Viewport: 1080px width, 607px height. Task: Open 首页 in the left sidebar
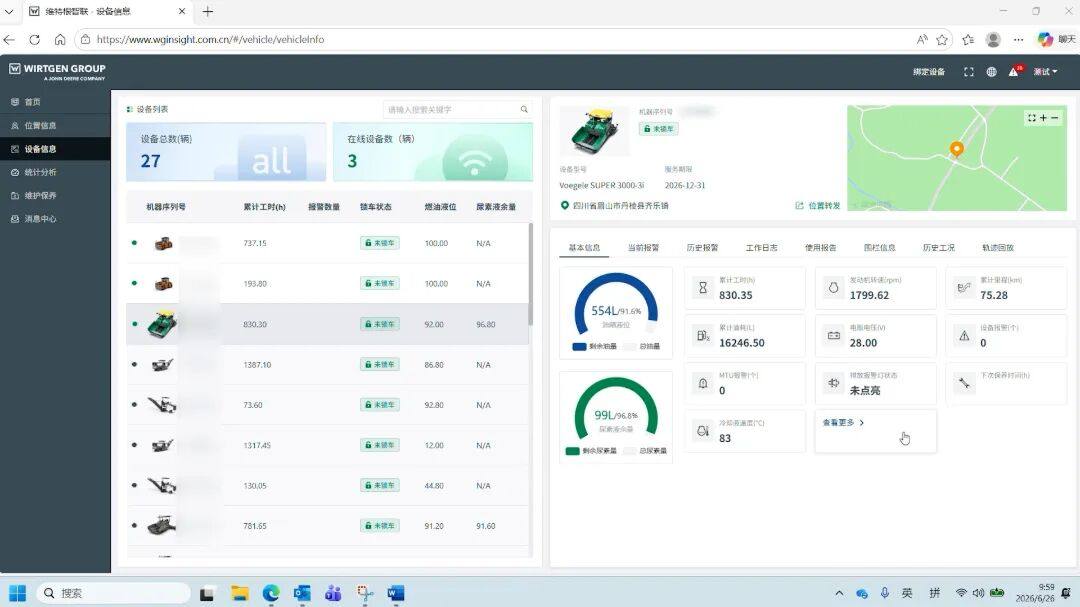point(32,102)
